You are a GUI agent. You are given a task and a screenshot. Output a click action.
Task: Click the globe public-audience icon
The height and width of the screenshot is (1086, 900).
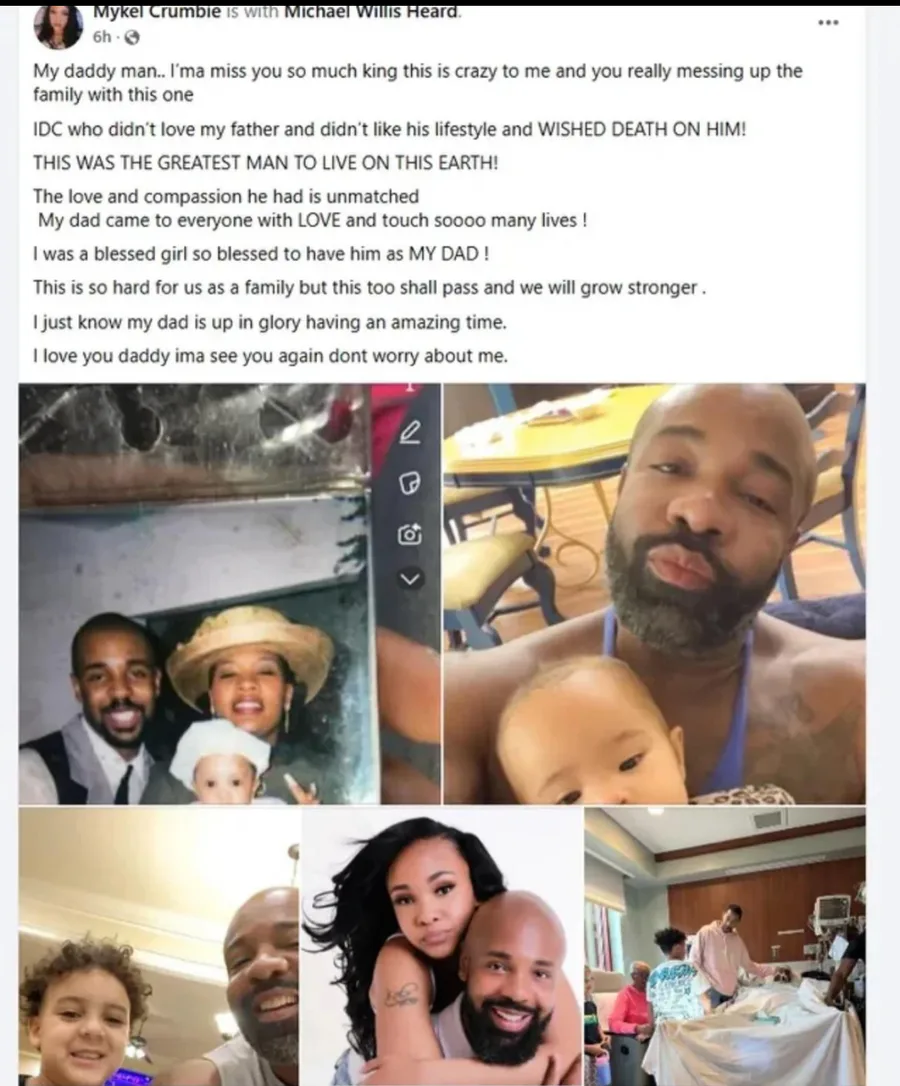tap(132, 38)
